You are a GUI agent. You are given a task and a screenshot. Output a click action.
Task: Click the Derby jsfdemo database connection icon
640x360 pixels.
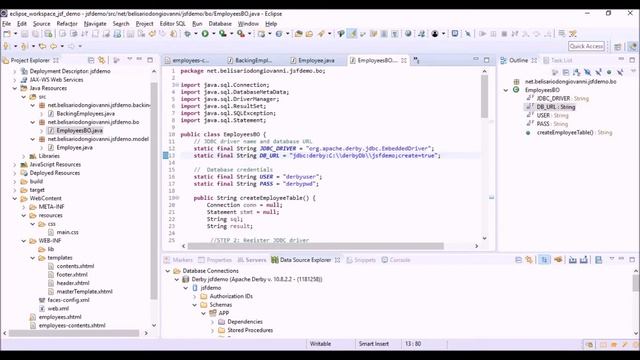(186, 279)
